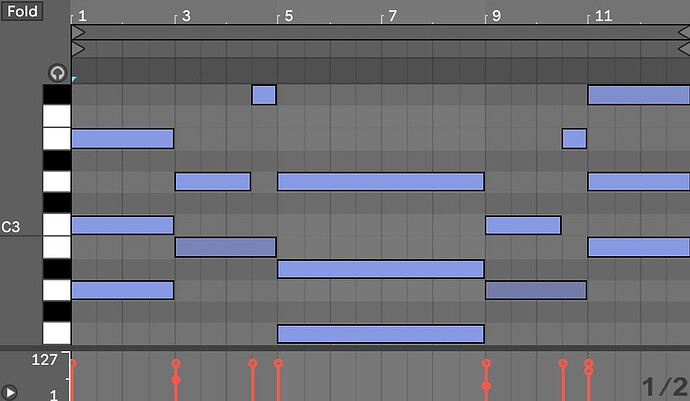Collapse the velocity lane with triangle button

pos(11,392)
